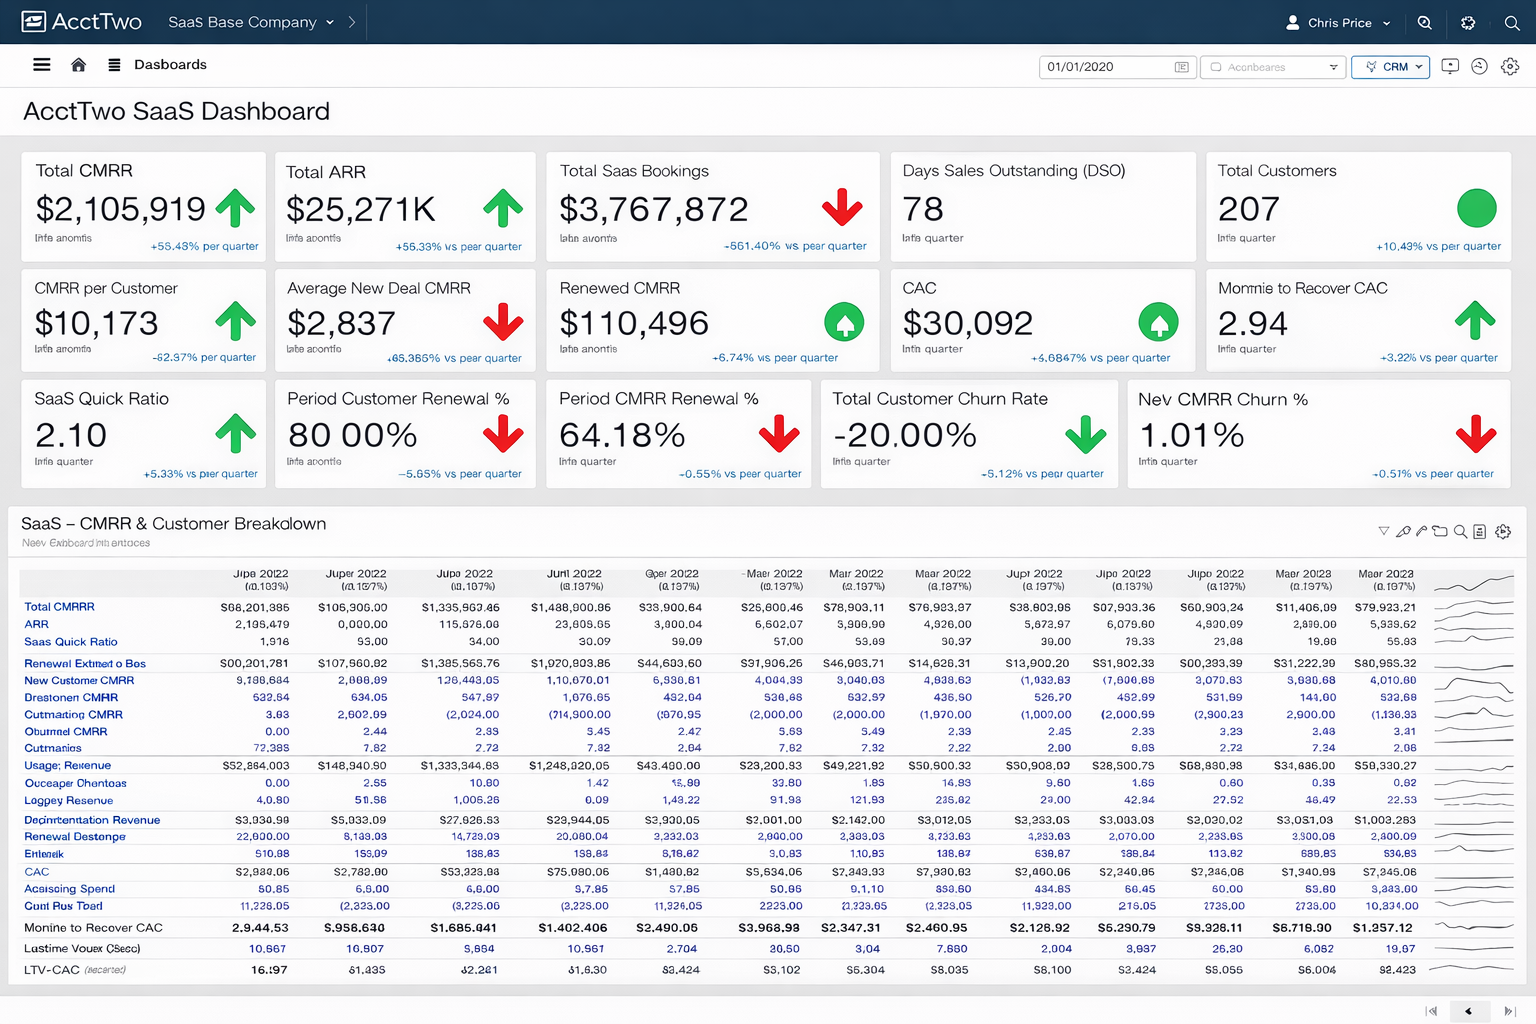Open the hamburger navigation menu
This screenshot has width=1536, height=1024.
41,65
